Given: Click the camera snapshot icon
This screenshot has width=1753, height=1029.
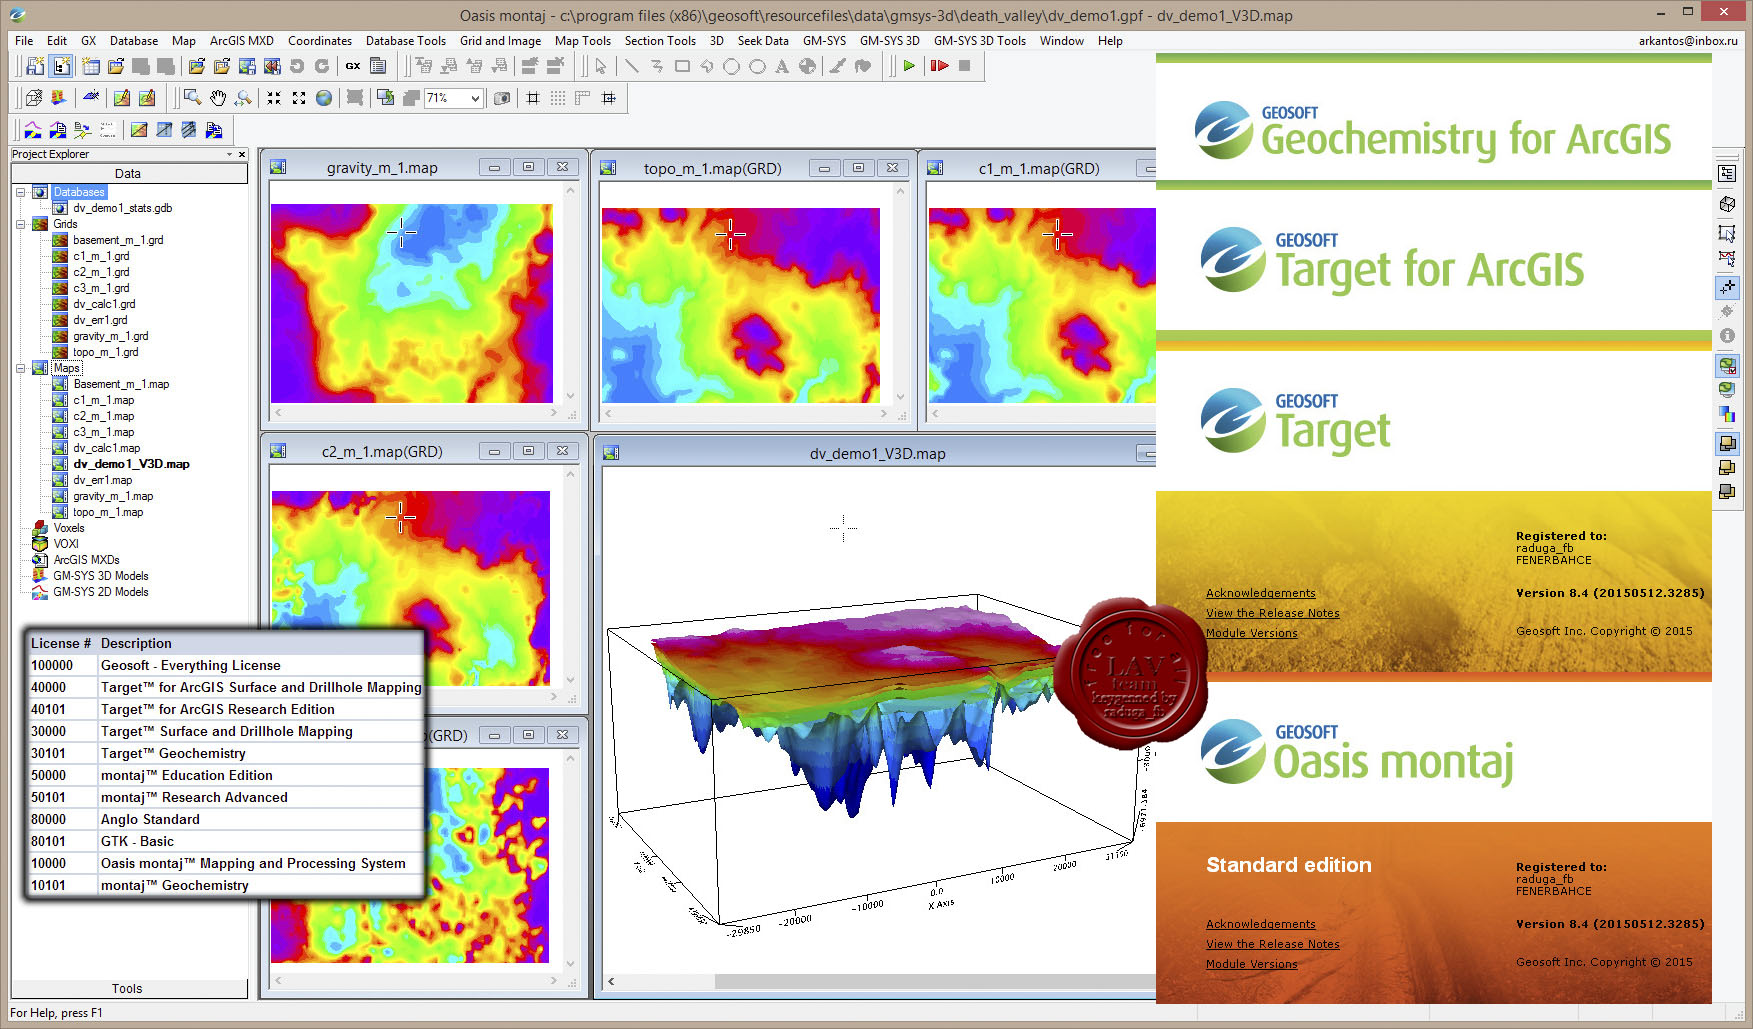Looking at the screenshot, I should [502, 98].
